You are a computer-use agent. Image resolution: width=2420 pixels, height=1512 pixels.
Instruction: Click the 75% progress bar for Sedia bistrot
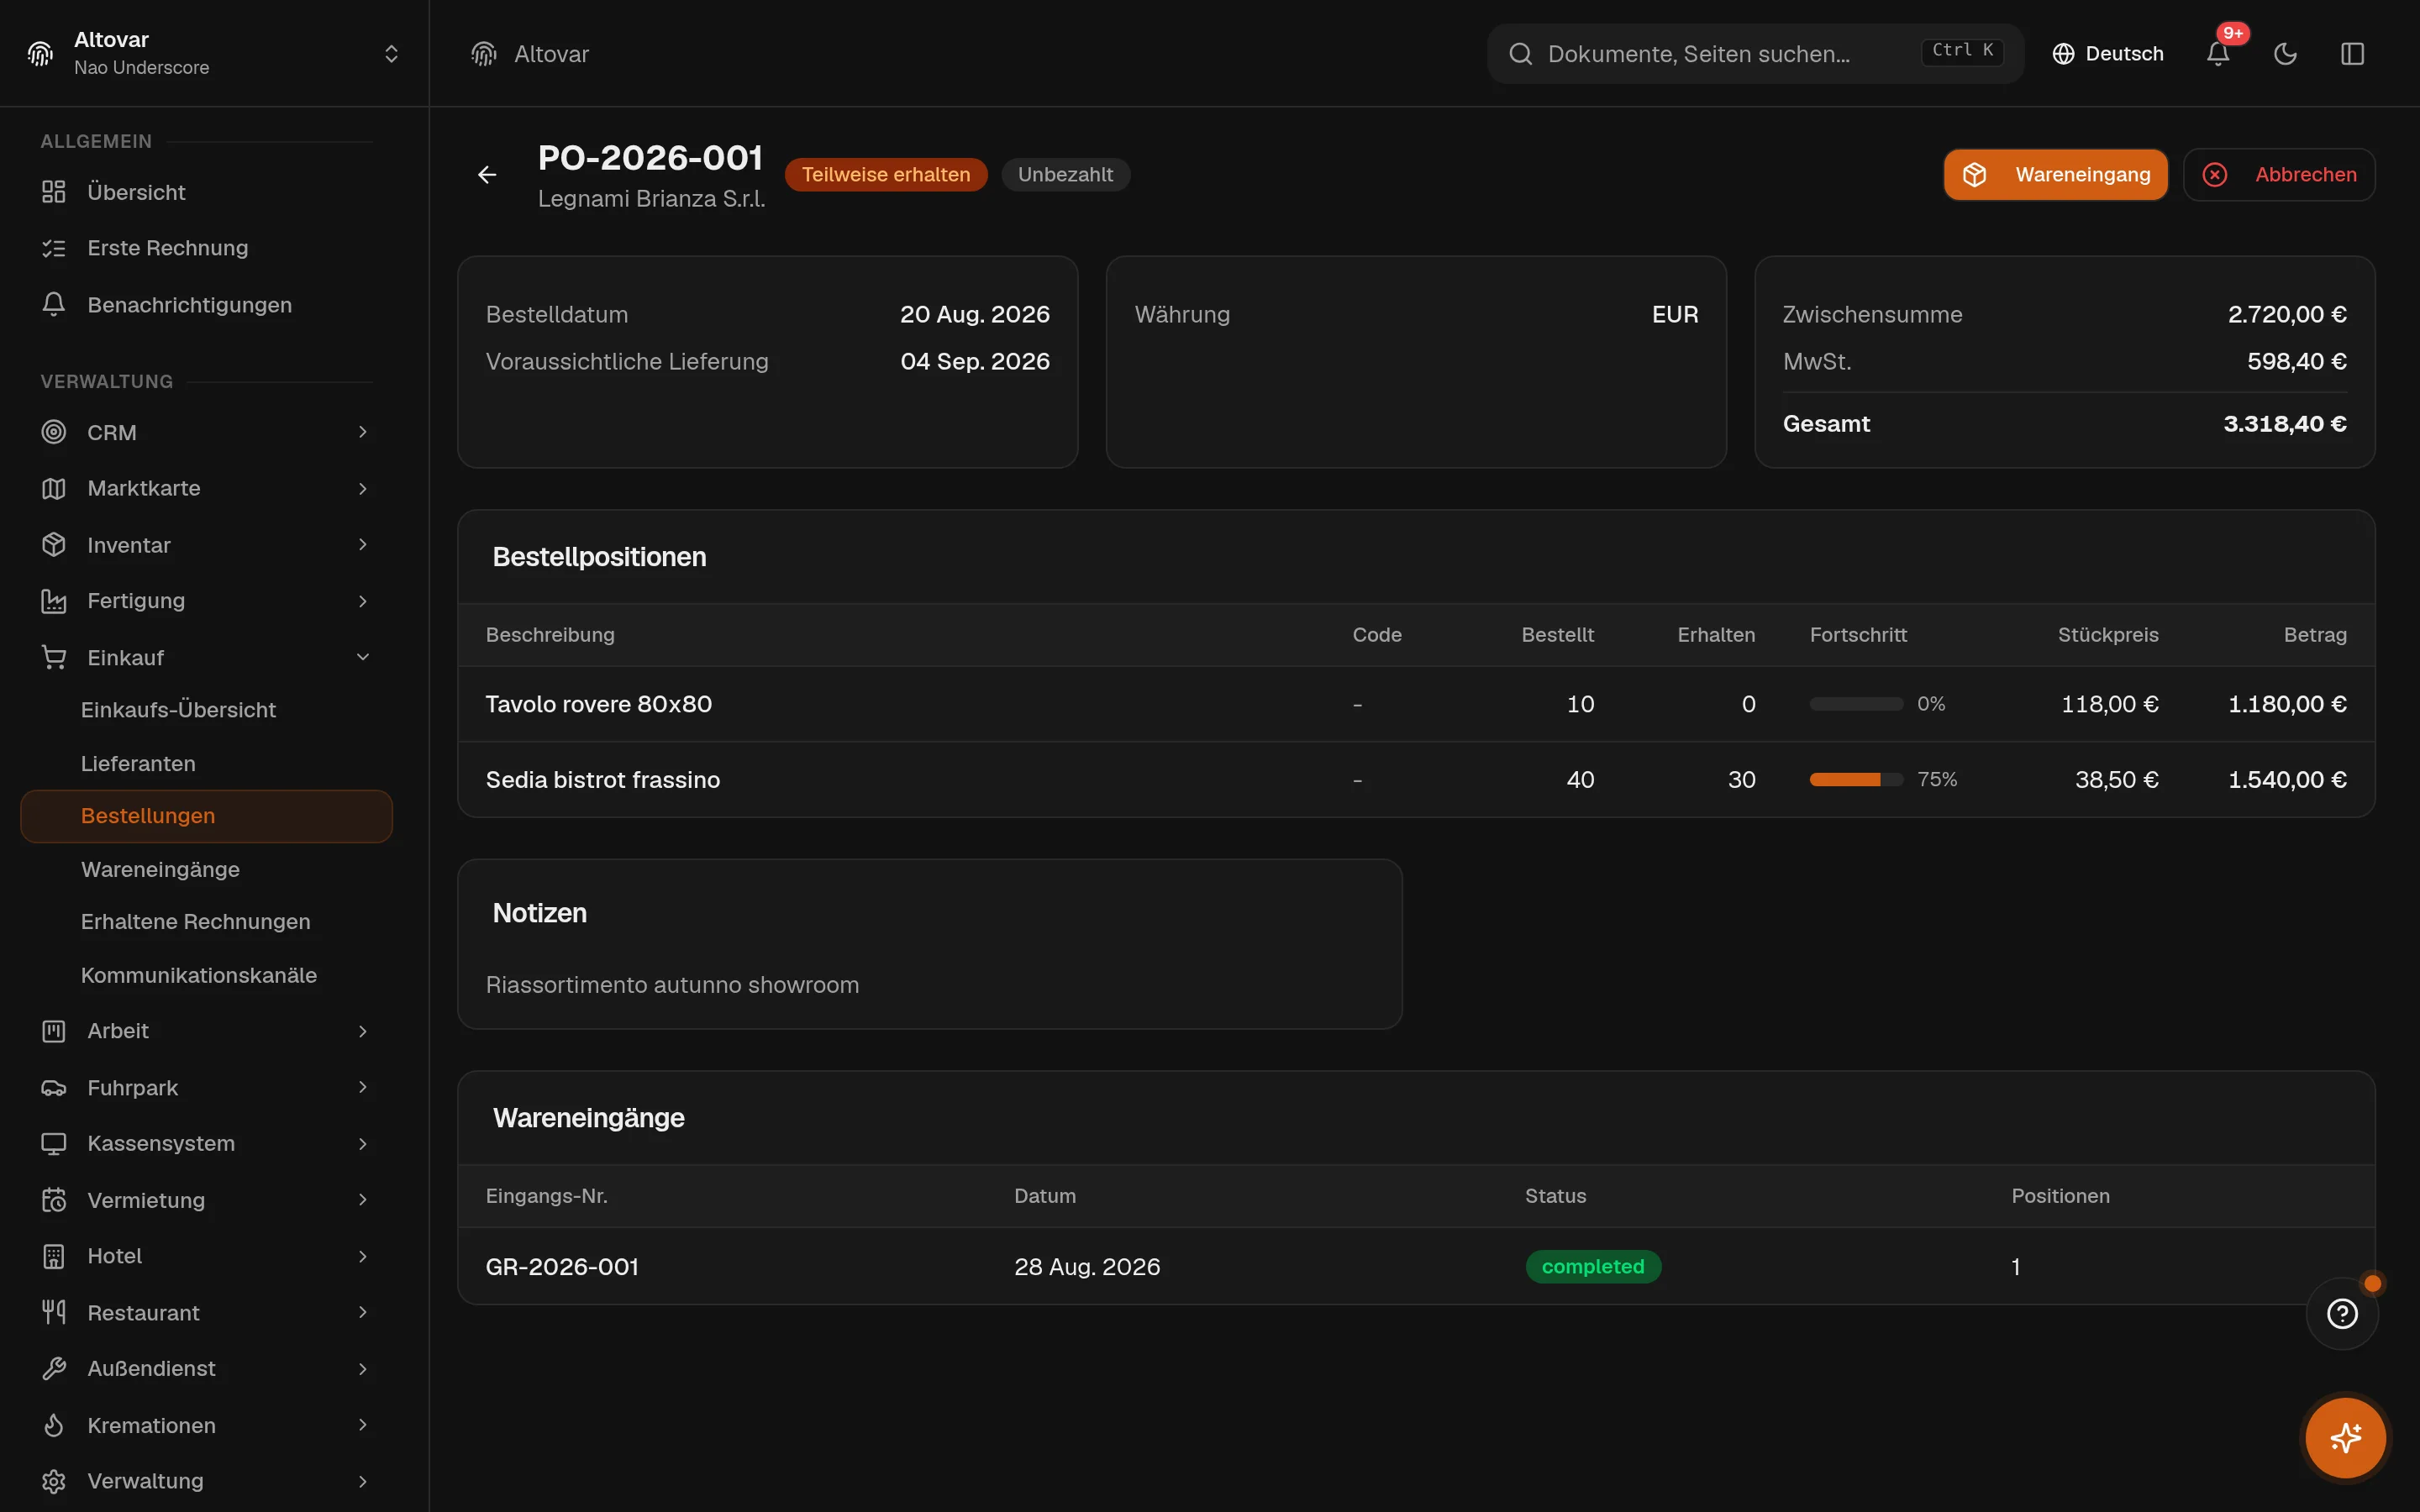(x=1856, y=779)
